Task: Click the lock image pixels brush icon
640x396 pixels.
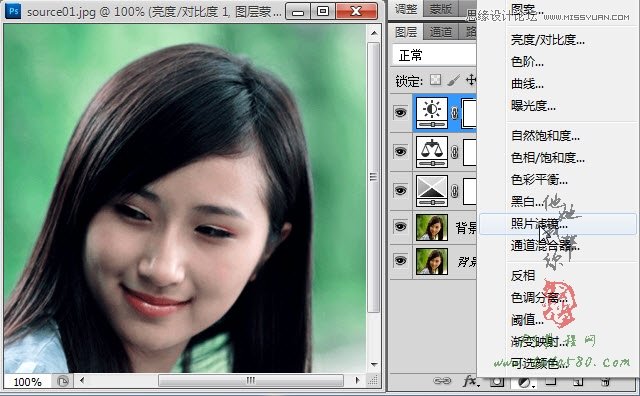Action: point(453,80)
